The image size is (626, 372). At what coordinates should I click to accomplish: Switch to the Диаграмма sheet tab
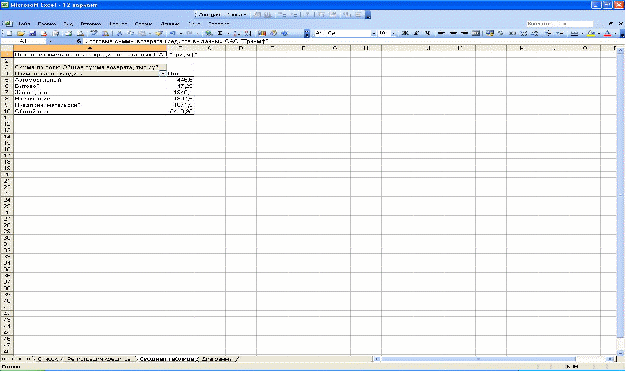[216, 359]
